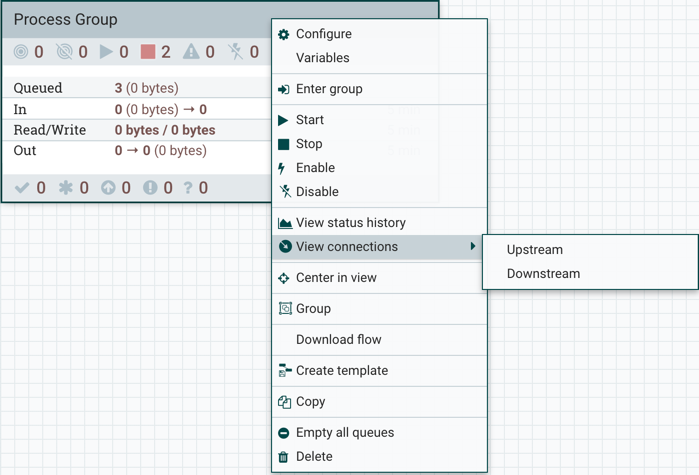699x475 pixels.
Task: Click the Create template icon
Action: point(285,371)
